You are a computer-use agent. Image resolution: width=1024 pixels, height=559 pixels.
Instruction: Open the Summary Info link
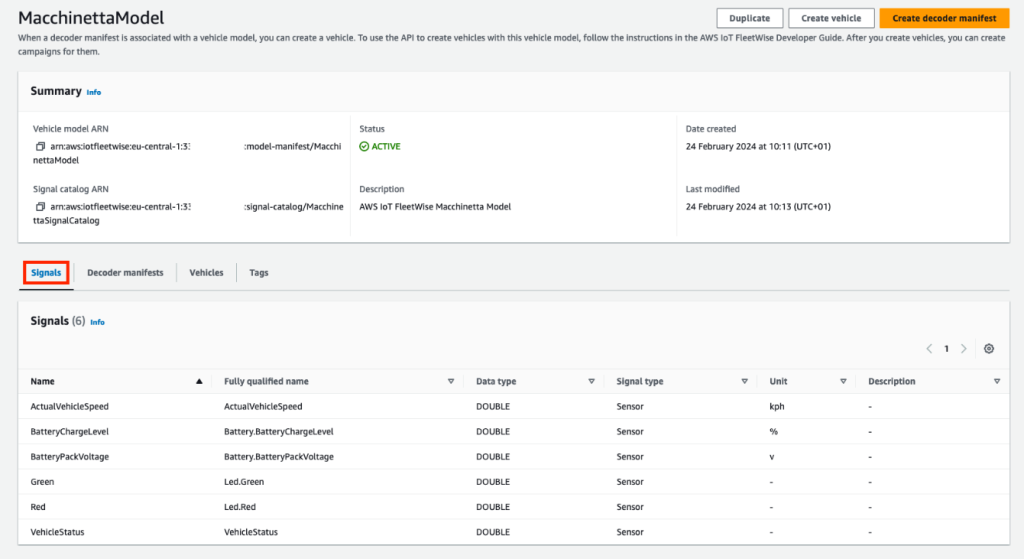(x=94, y=92)
